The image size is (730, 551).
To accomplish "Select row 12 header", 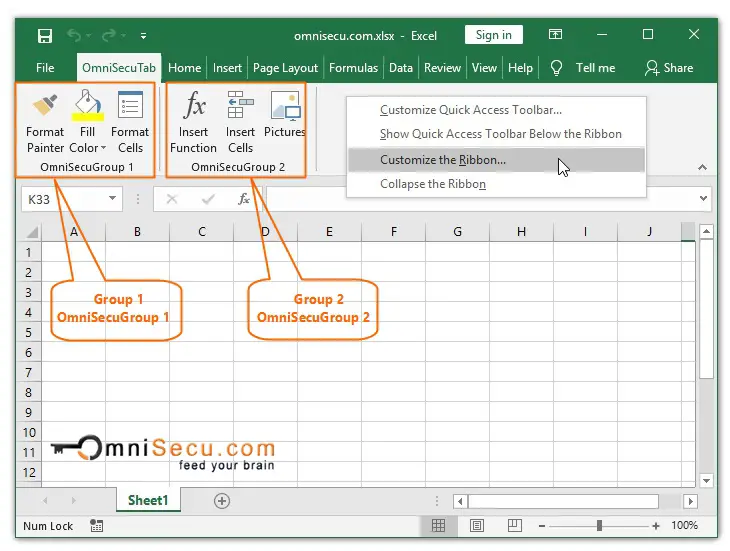I will coord(29,472).
